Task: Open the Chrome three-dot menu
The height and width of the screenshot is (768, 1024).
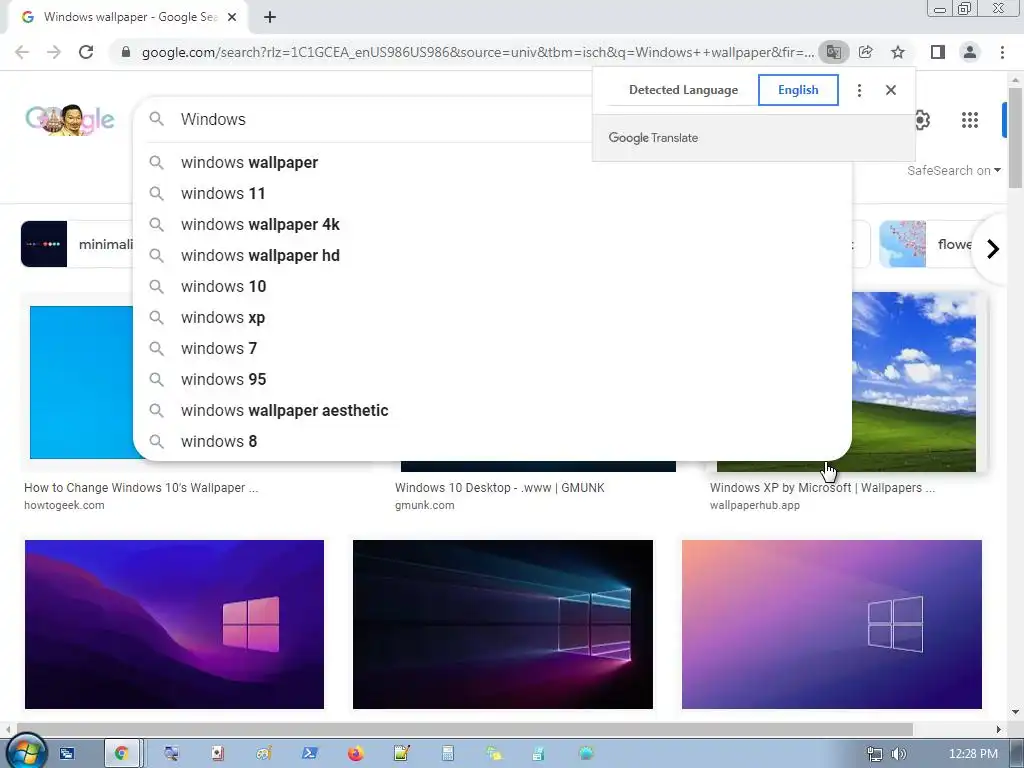Action: (1002, 52)
